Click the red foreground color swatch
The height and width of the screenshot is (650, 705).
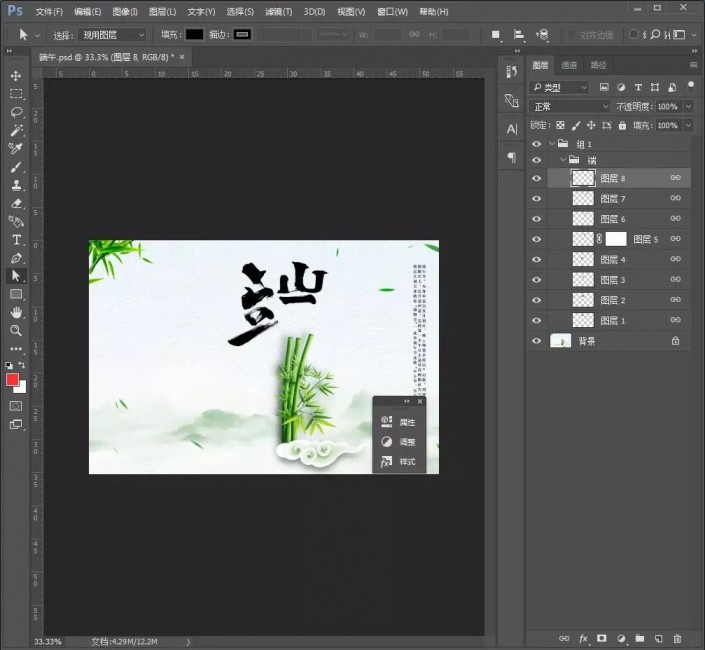click(12, 380)
